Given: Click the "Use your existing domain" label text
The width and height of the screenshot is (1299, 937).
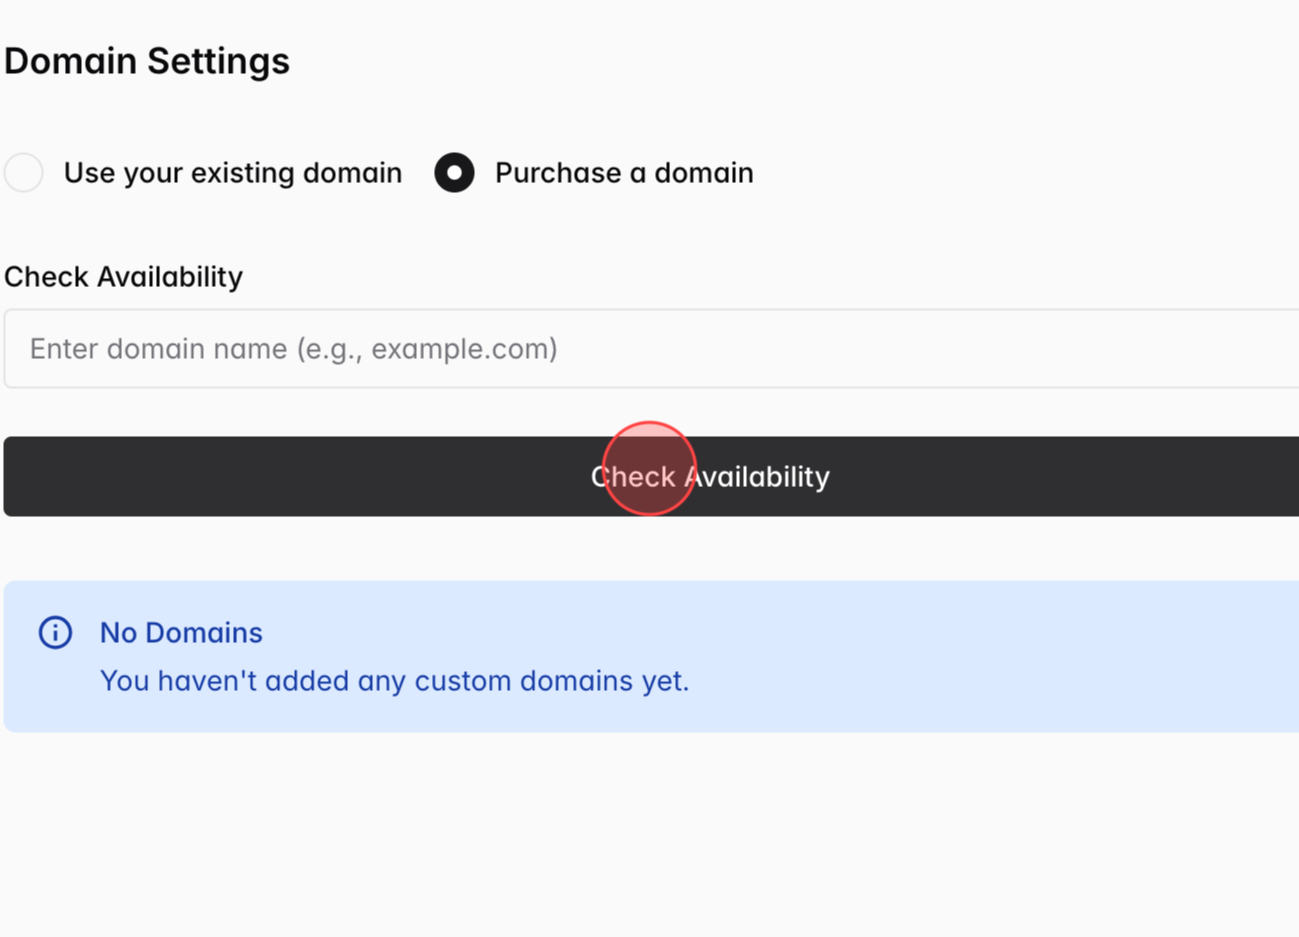Looking at the screenshot, I should click(x=232, y=173).
